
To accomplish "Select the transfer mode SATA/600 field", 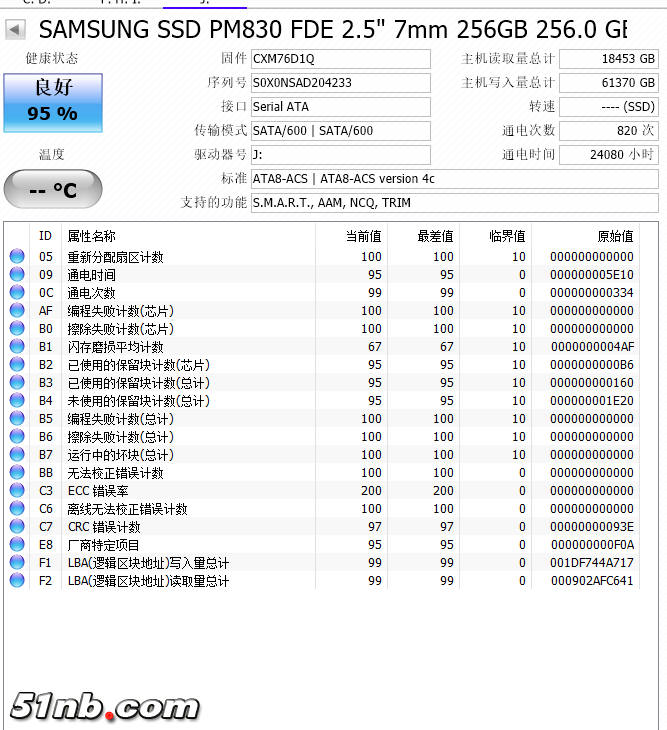I will coord(341,131).
